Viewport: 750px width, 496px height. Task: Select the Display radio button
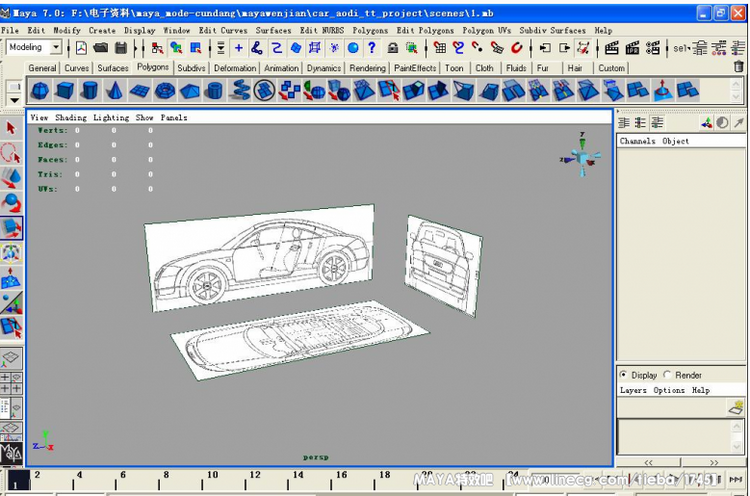click(x=623, y=375)
